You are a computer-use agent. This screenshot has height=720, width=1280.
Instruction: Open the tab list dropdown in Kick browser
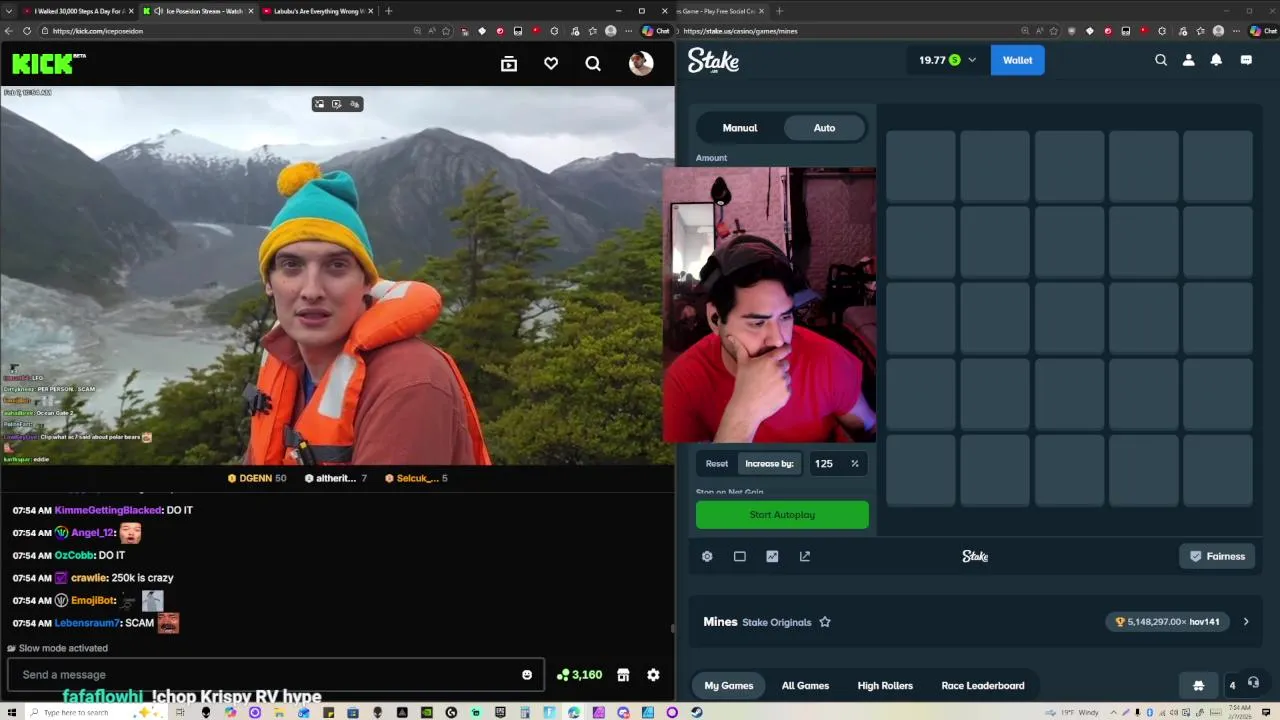click(x=8, y=11)
